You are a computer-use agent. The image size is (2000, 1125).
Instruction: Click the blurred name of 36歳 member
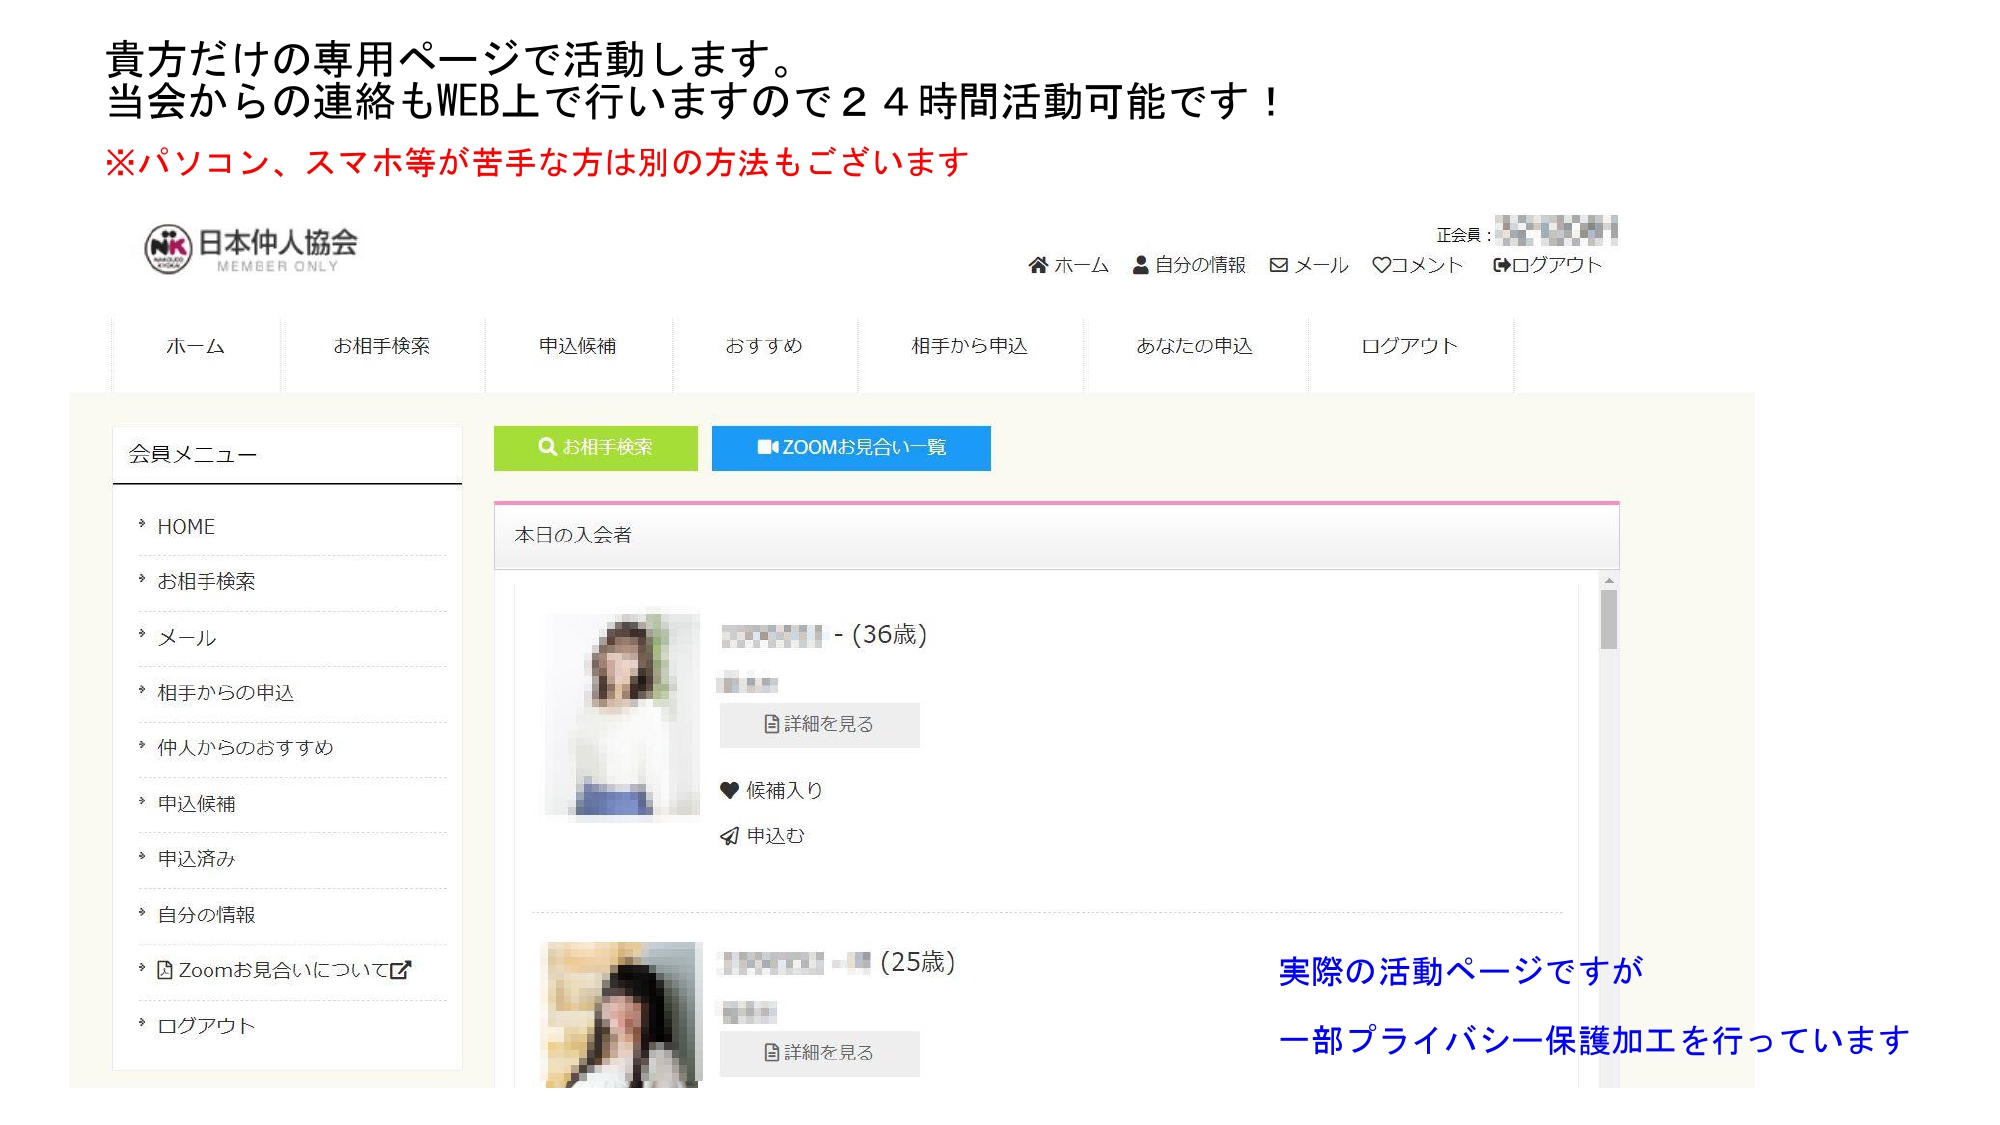pos(771,635)
